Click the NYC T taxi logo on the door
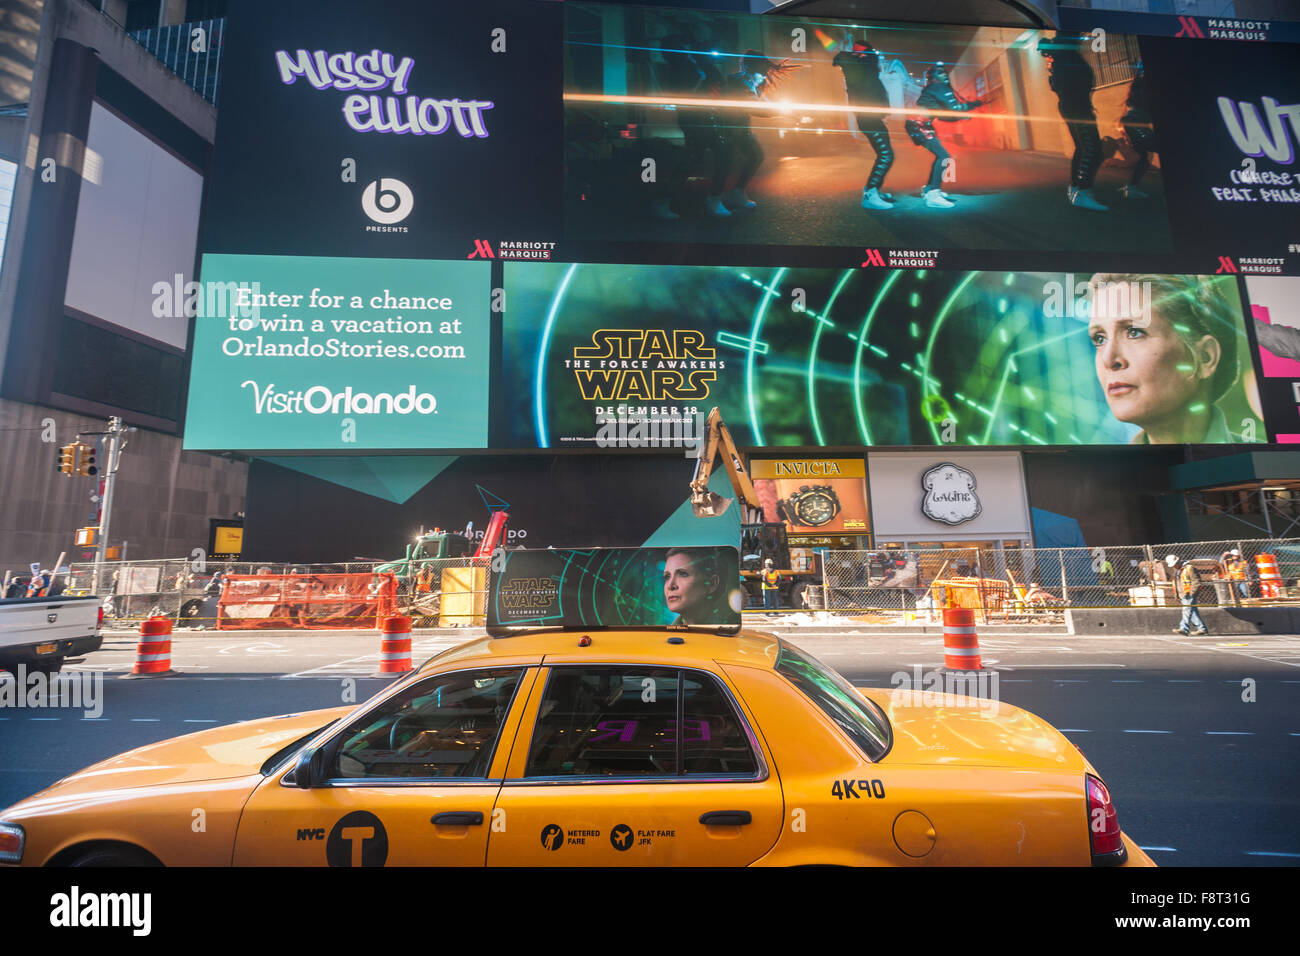The image size is (1300, 956). pyautogui.click(x=355, y=838)
